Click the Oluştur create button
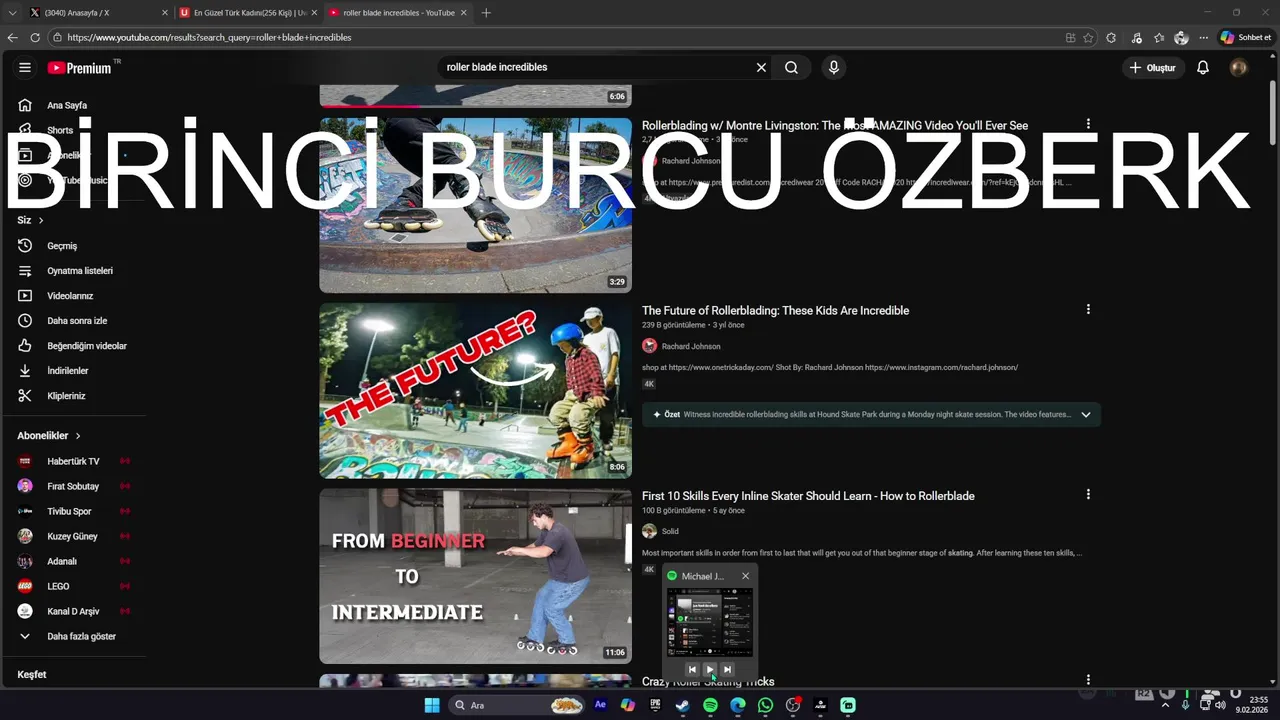The image size is (1280, 720). tap(1153, 67)
